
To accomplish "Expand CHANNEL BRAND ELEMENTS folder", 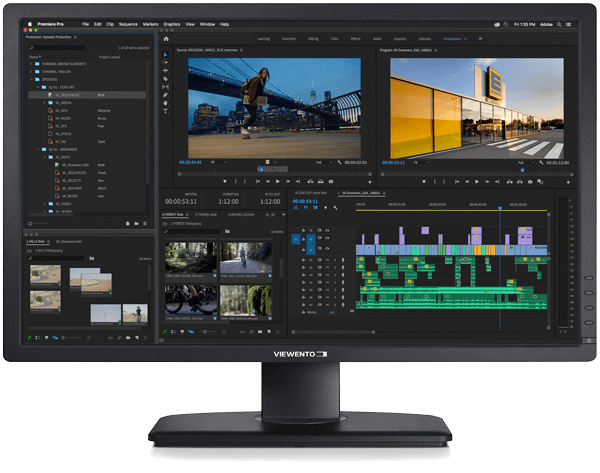I will [x=31, y=64].
